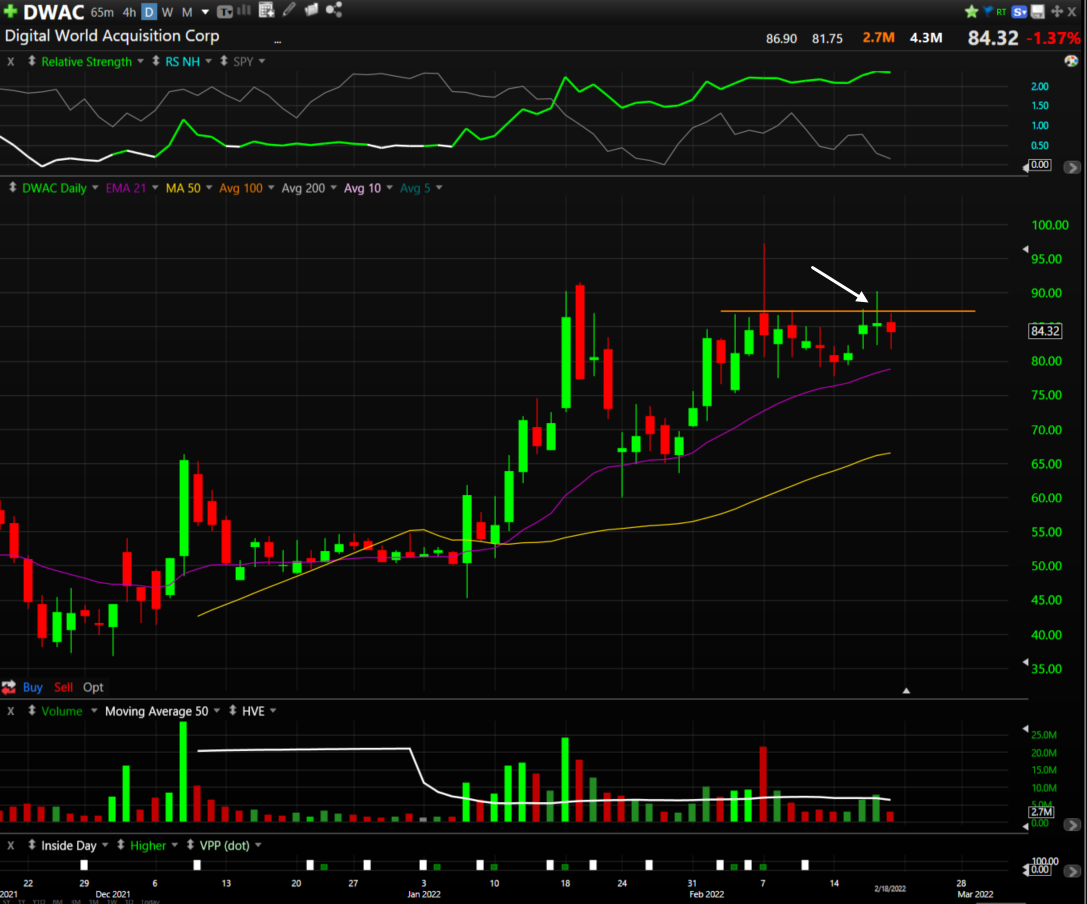The image size is (1087, 904).
Task: Click the Avg 200 indicator label
Action: pyautogui.click(x=303, y=188)
